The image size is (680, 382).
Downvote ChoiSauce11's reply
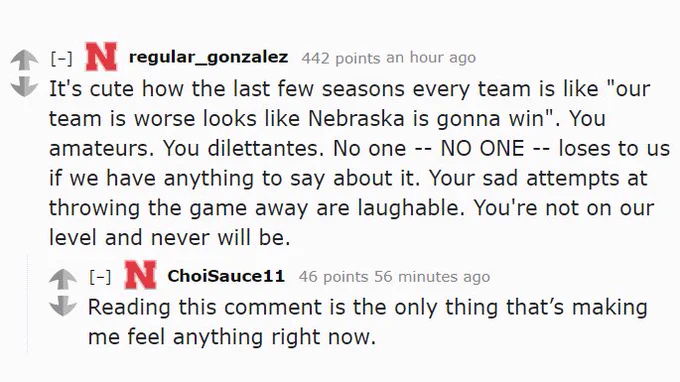[63, 306]
